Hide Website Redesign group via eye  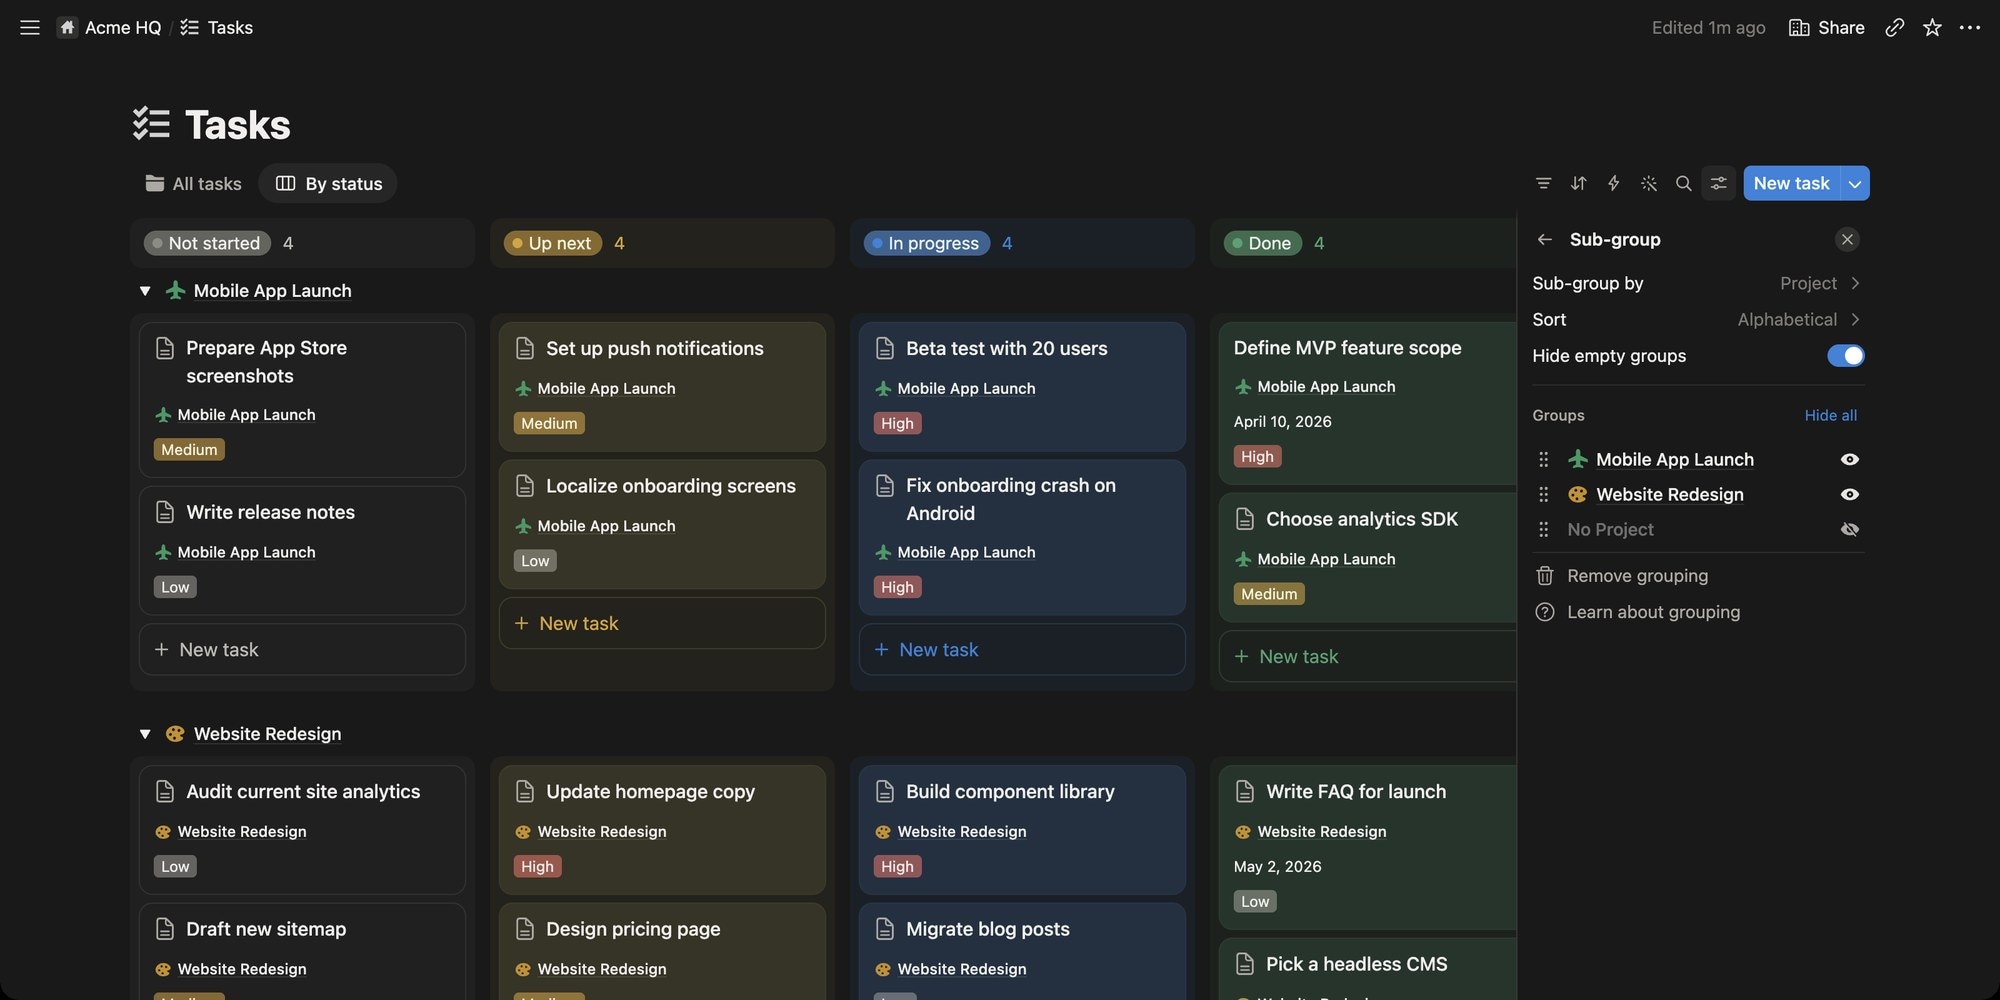pos(1849,494)
